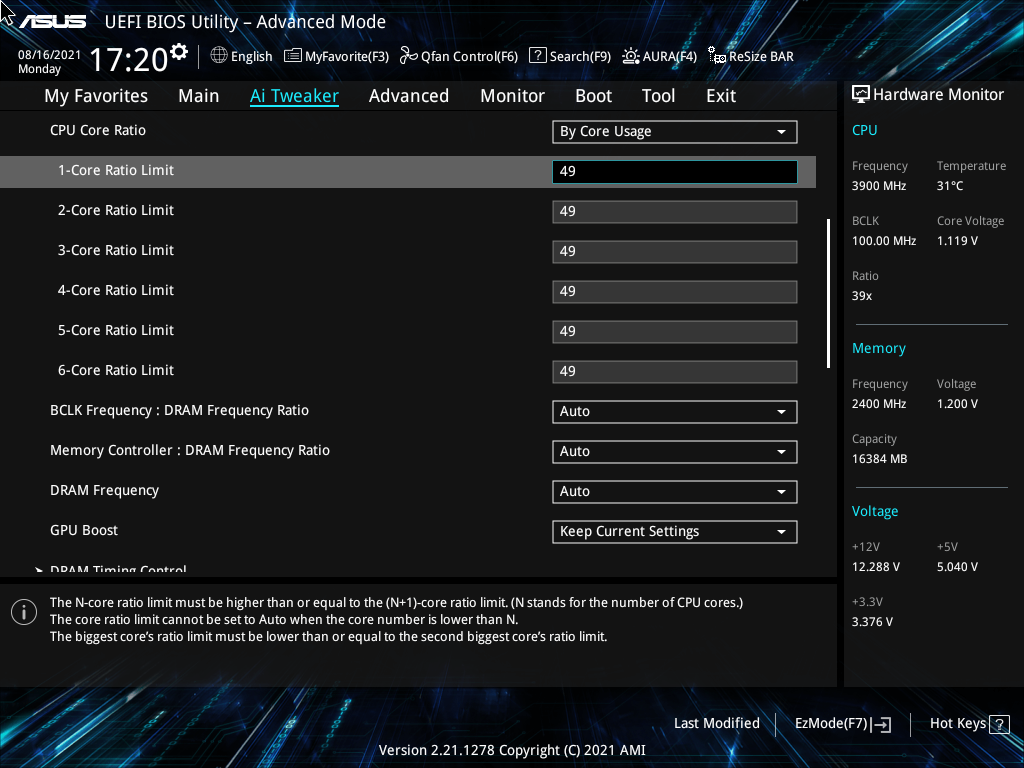Screen dimensions: 1024x768
Task: Click the +12V 12.288 V reading
Action: pos(876,567)
